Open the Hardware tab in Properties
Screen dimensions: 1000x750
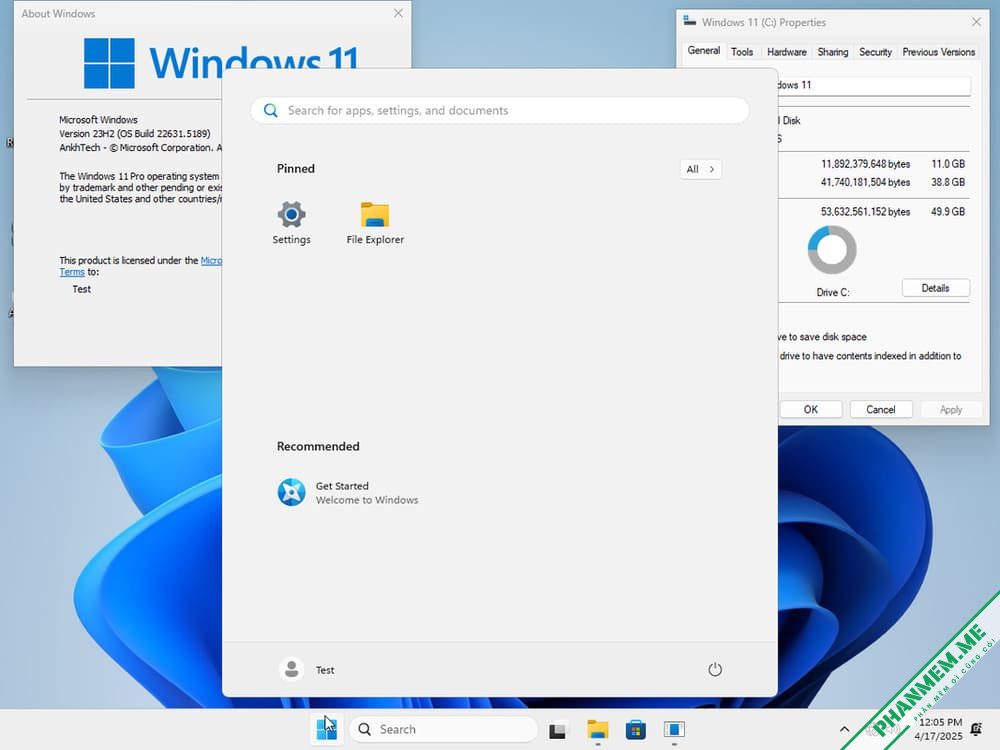786,52
